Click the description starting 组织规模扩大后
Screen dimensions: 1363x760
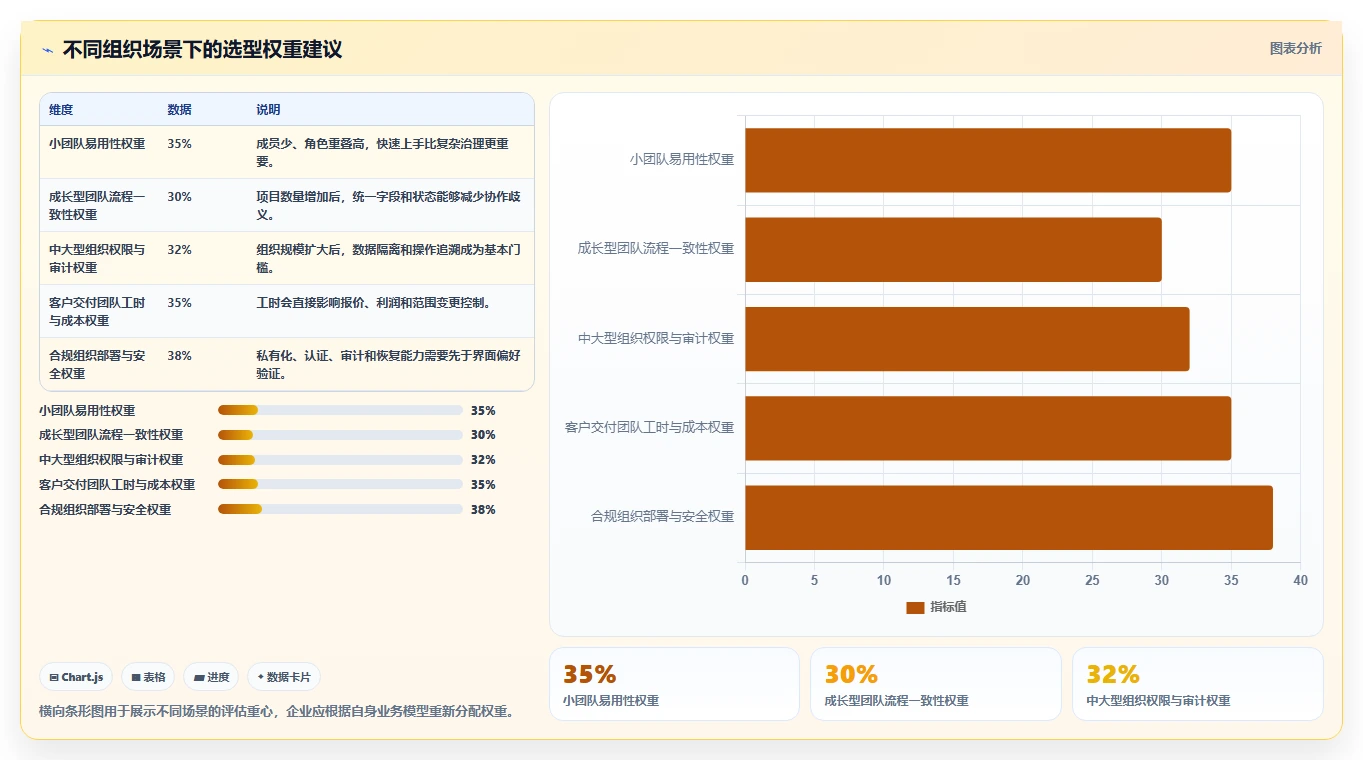390,259
